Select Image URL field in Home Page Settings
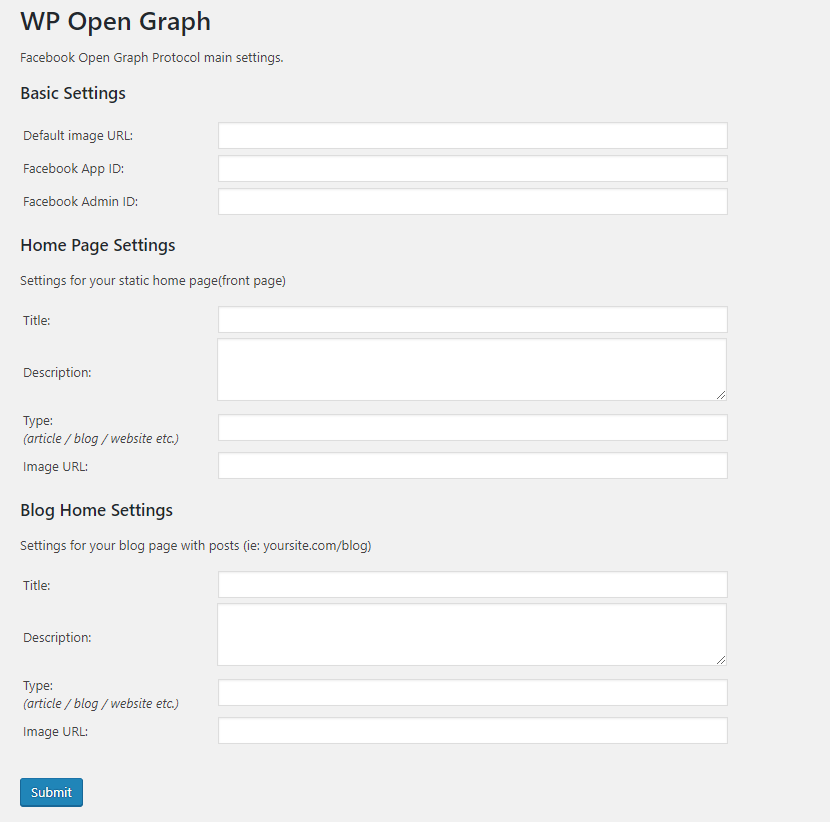Image resolution: width=830 pixels, height=822 pixels. pyautogui.click(x=473, y=466)
